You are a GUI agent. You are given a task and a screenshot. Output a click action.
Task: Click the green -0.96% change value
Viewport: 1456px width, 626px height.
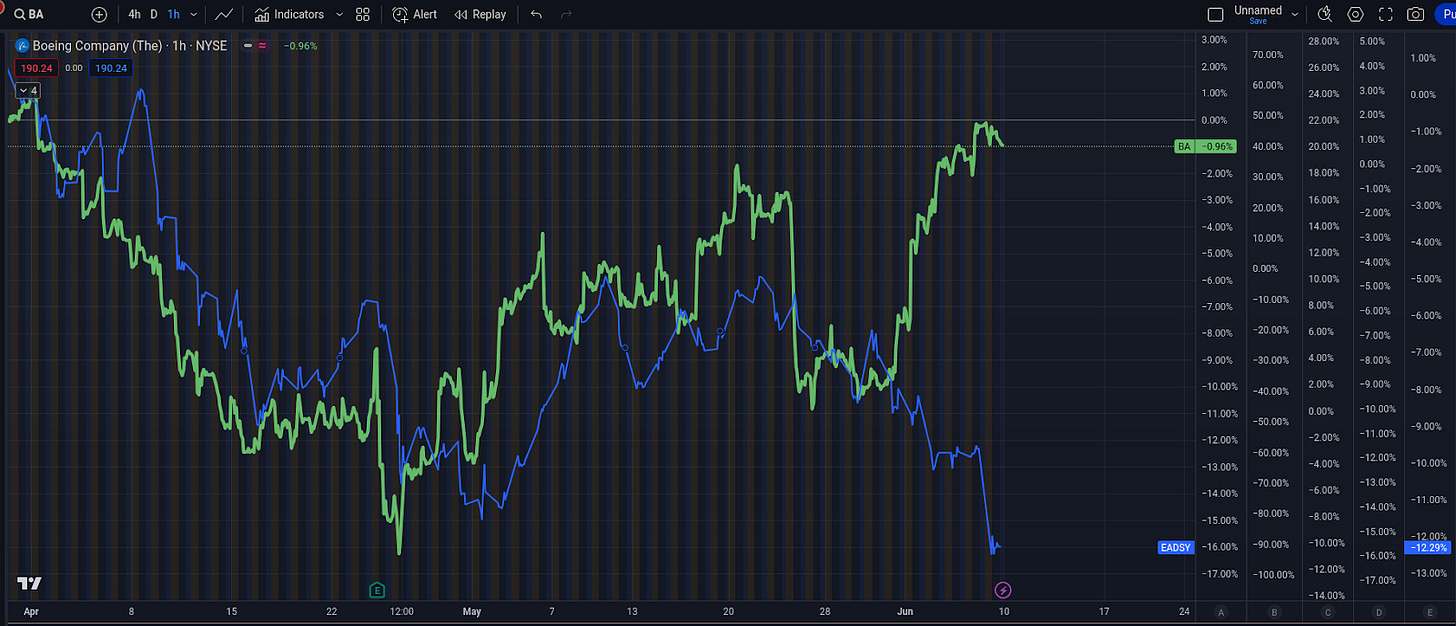300,45
